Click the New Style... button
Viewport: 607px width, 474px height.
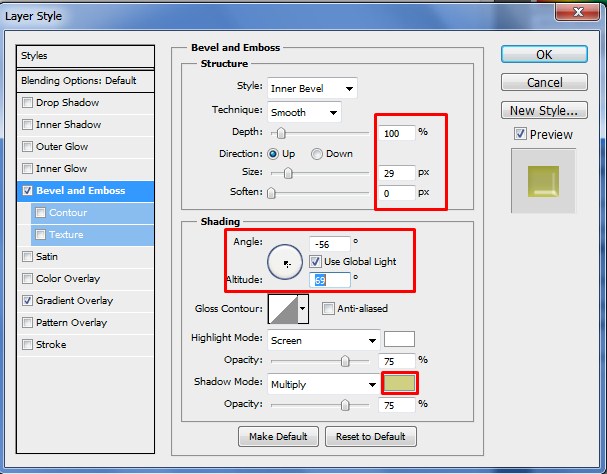point(544,110)
